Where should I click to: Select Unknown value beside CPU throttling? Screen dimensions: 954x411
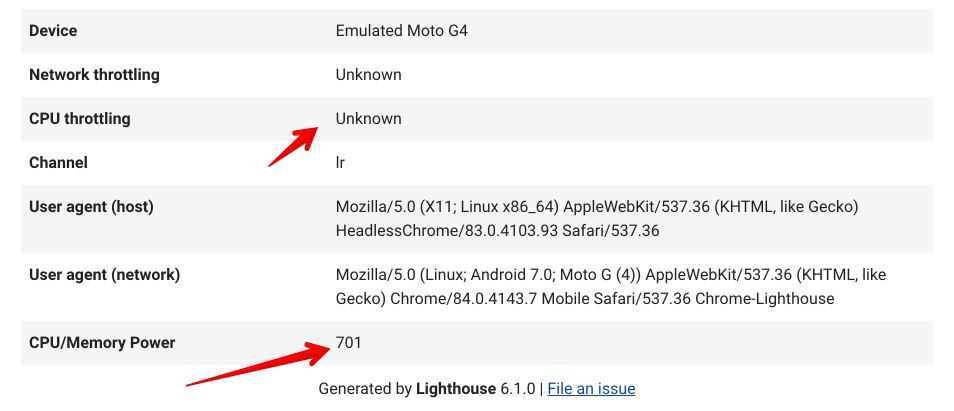point(369,118)
